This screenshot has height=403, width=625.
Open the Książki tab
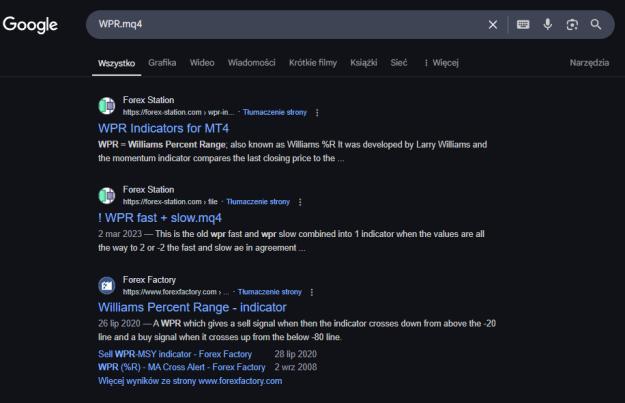(364, 63)
